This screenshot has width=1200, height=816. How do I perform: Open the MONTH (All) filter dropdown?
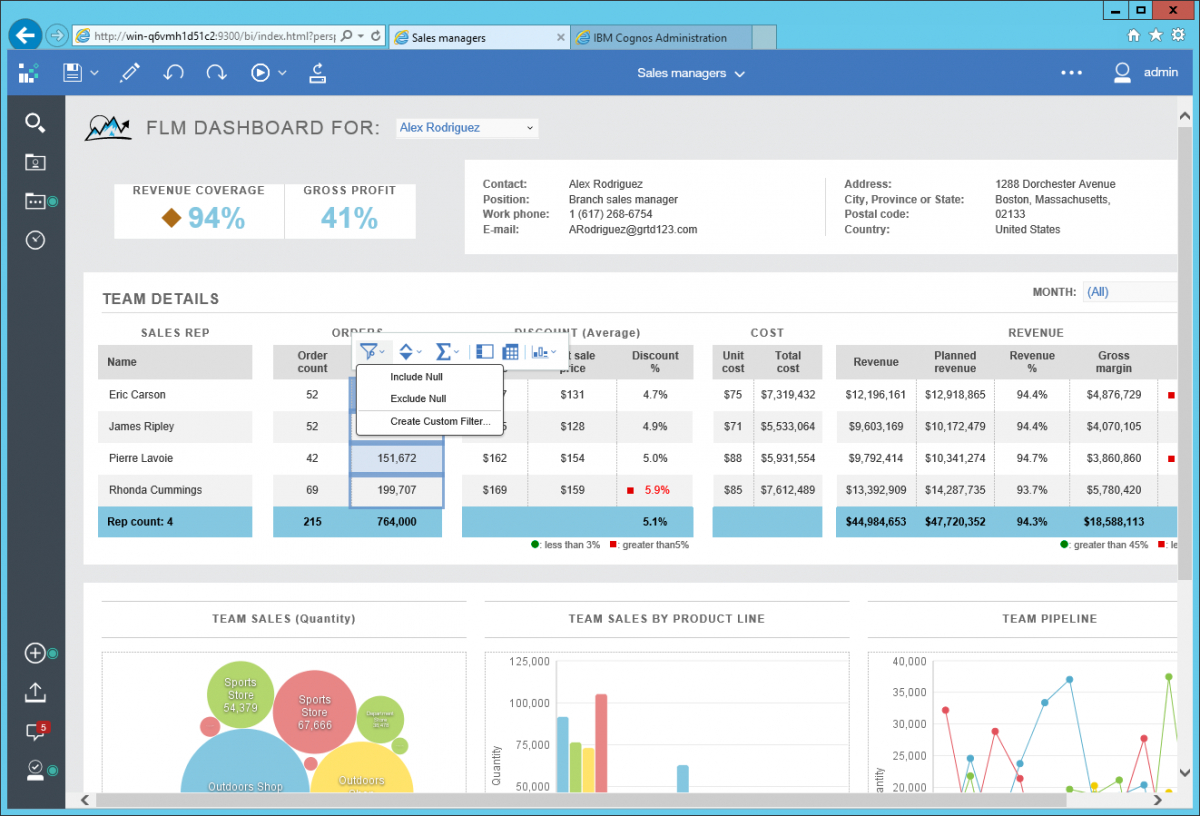tap(1130, 292)
